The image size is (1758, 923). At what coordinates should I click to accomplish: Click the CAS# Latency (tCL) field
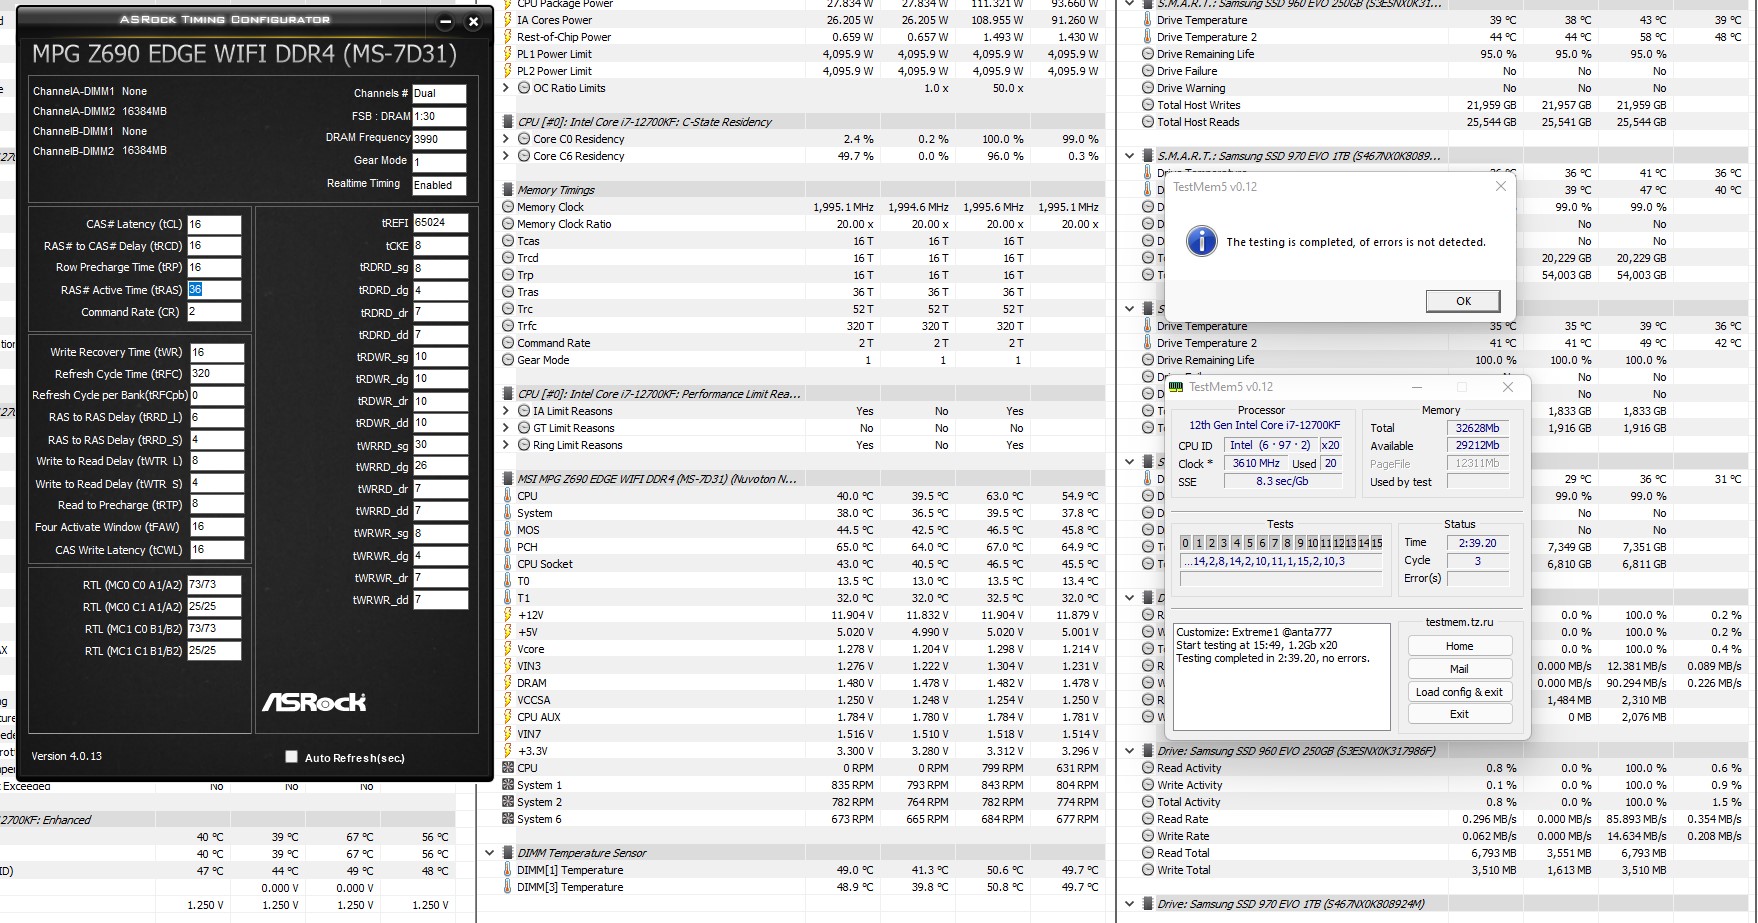coord(214,224)
